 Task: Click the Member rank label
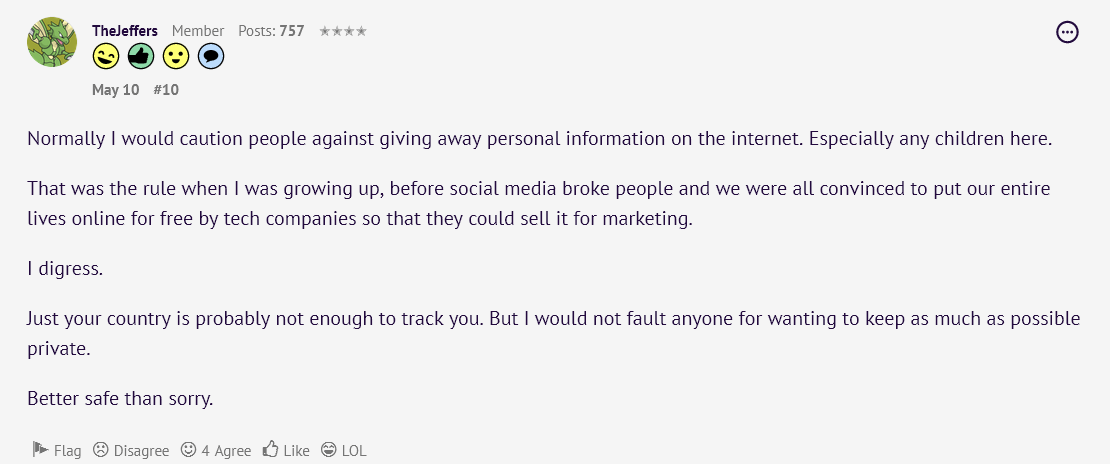(x=198, y=30)
